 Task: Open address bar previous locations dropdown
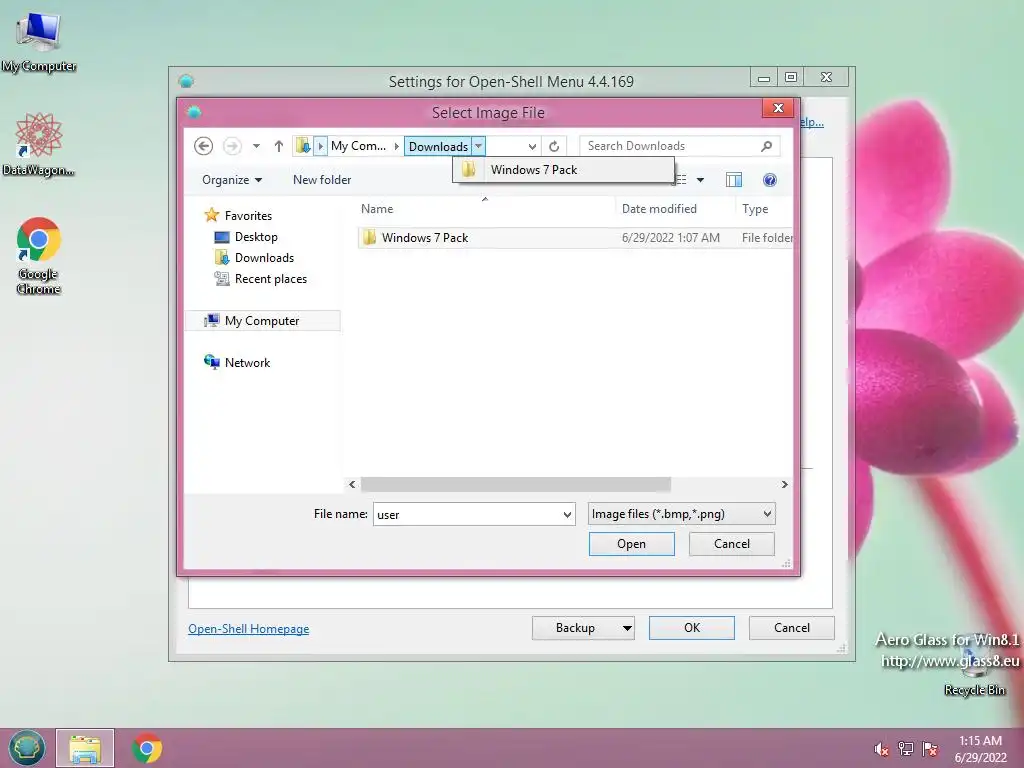pos(532,146)
